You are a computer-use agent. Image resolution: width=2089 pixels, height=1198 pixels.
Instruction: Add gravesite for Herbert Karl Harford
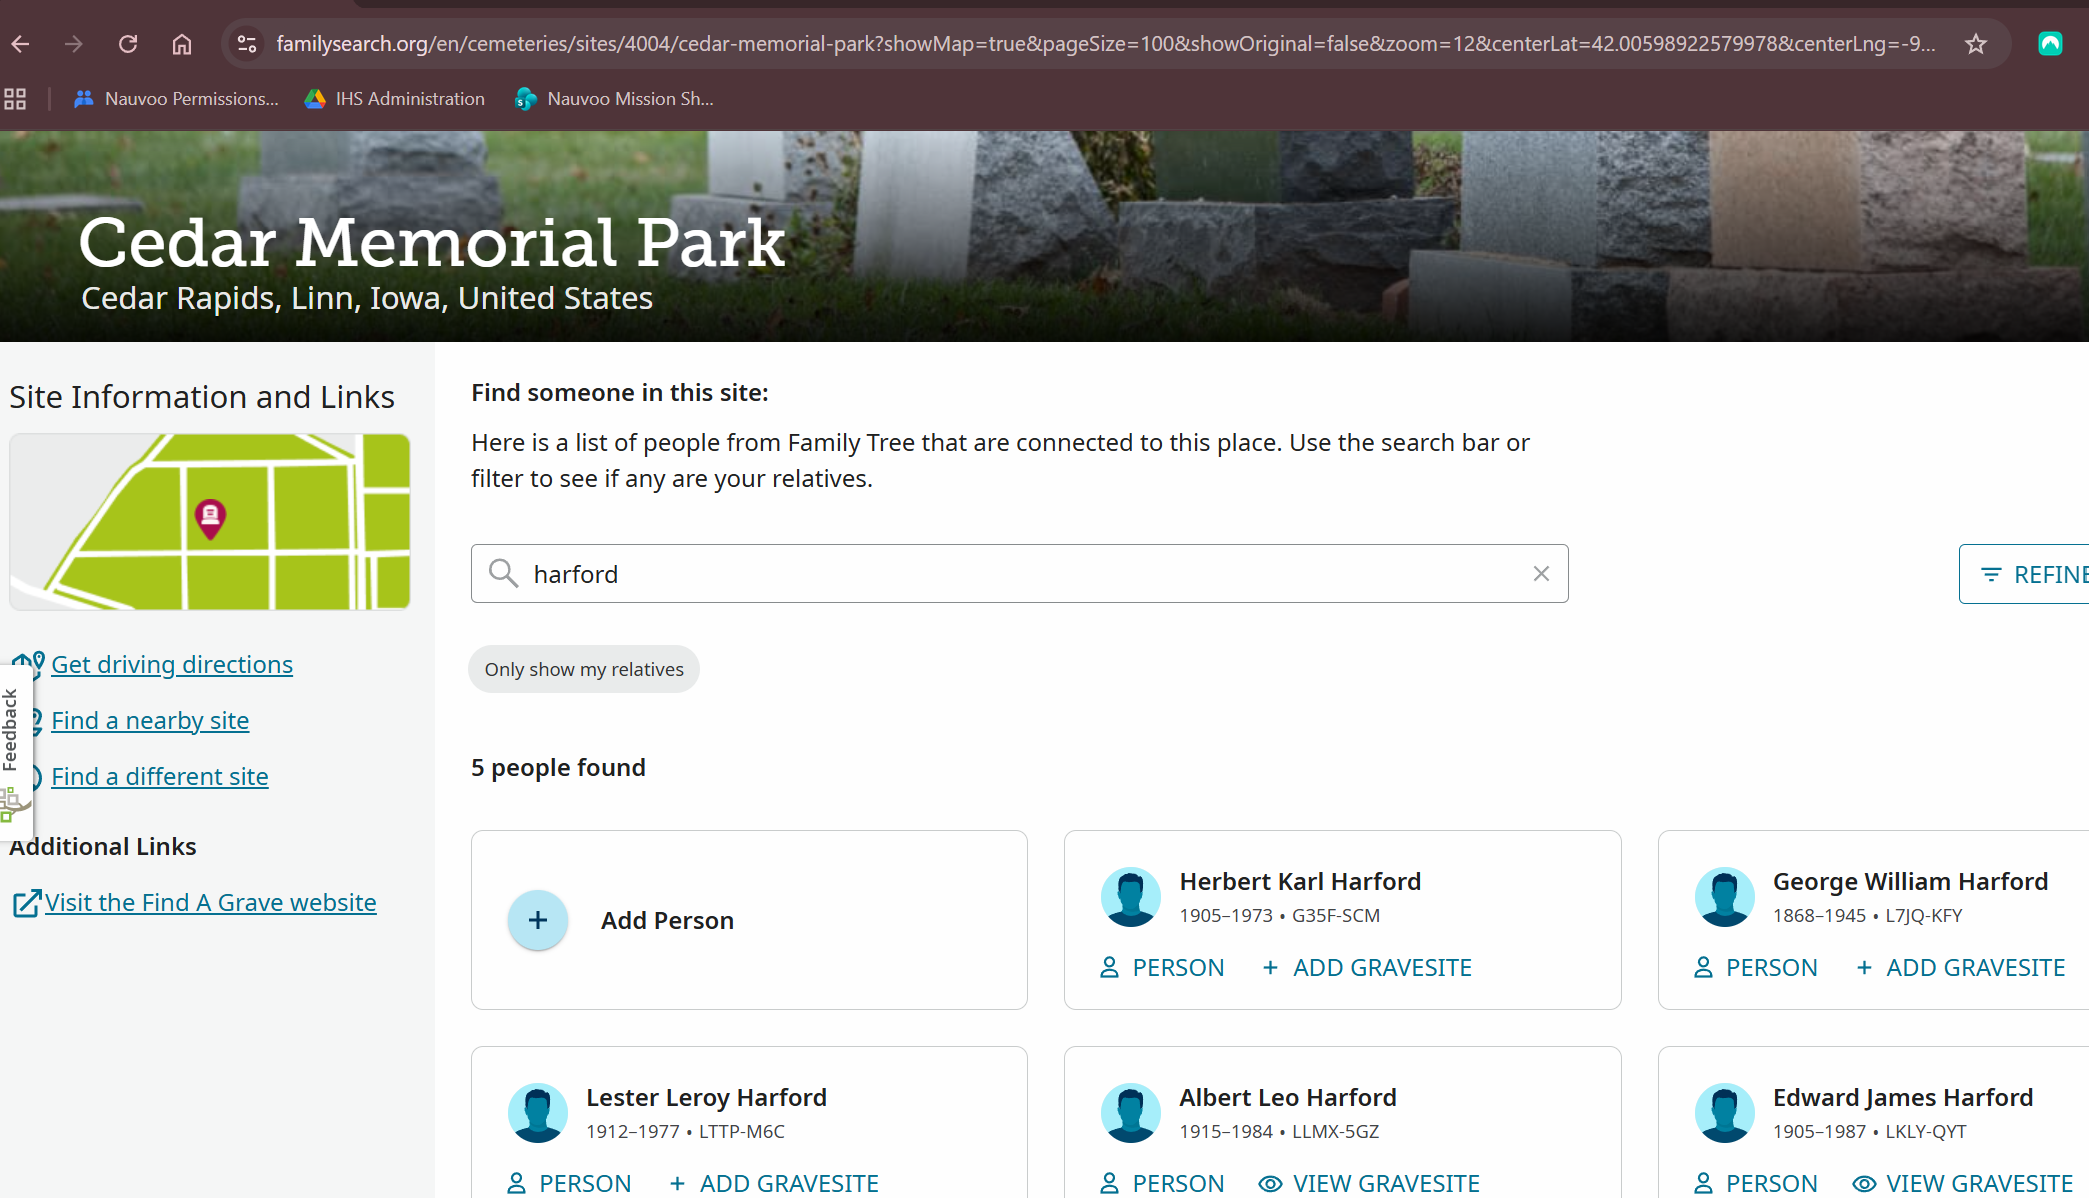[1367, 968]
